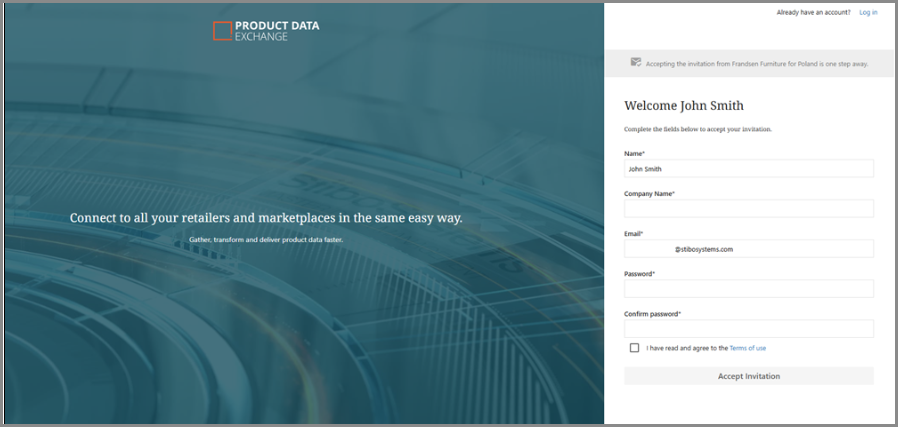Open the Log in link
Image resolution: width=898 pixels, height=427 pixels.
point(868,12)
